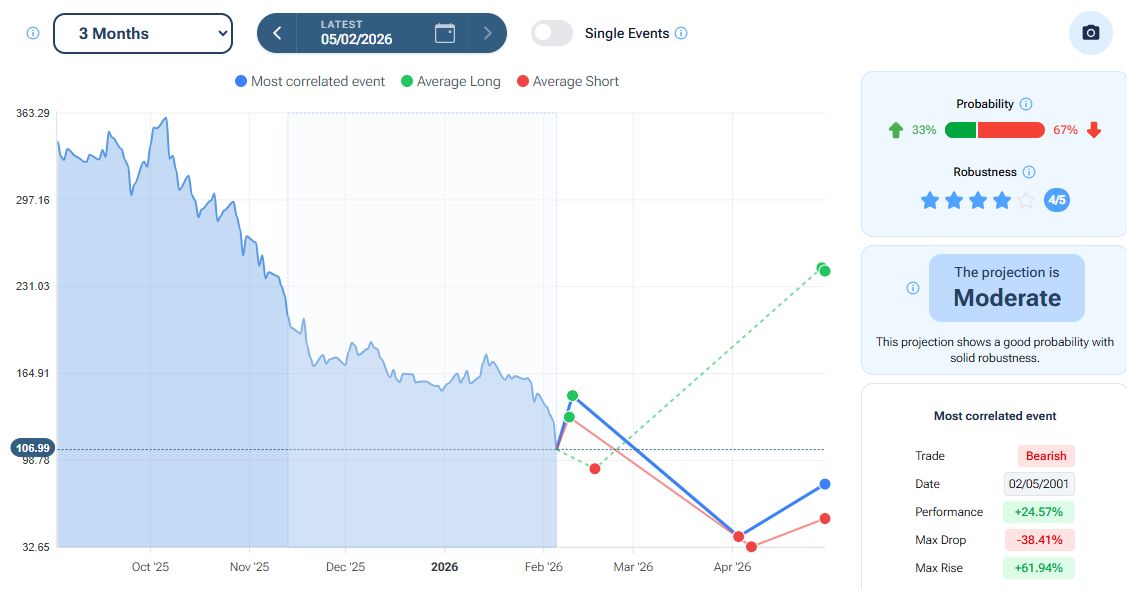Click the LATEST 05/02/2026 date field
The height and width of the screenshot is (590, 1127).
(x=356, y=33)
